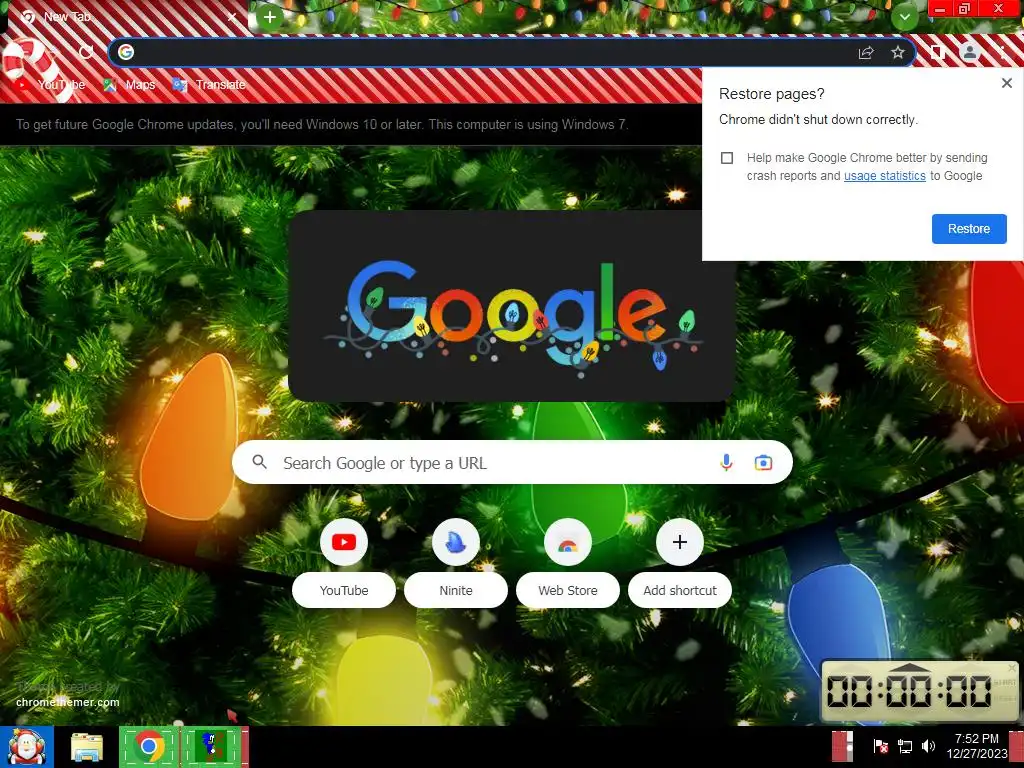1024x768 pixels.
Task: Click the Windows 10 update notice text
Action: (x=322, y=124)
